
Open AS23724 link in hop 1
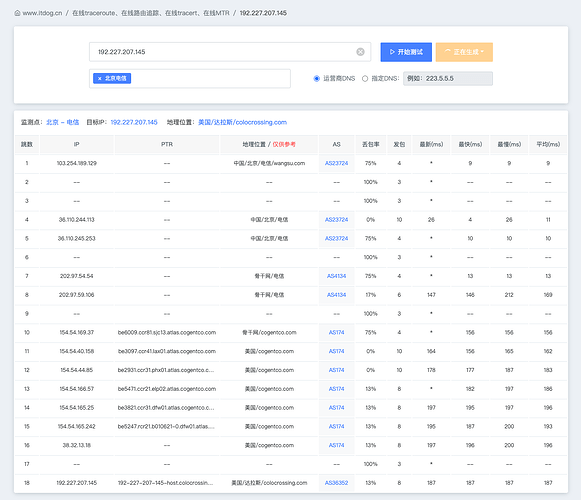(x=336, y=163)
